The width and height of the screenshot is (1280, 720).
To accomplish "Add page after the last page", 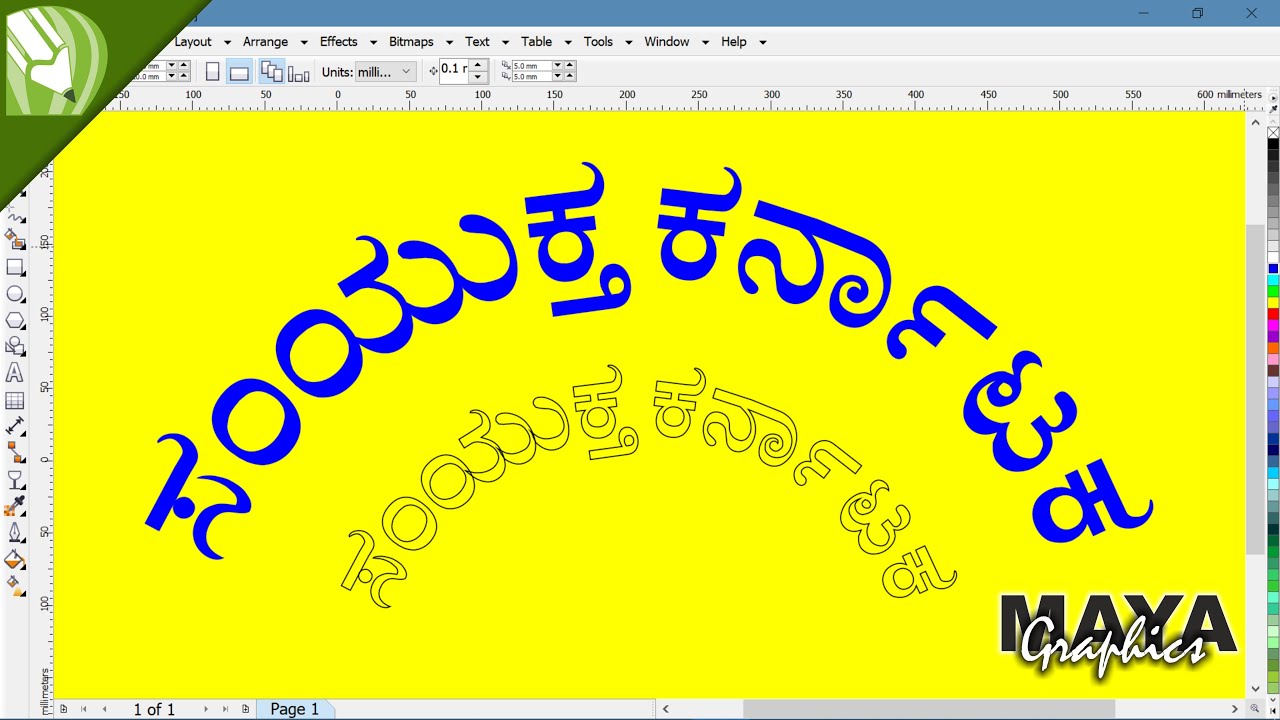I will pyautogui.click(x=245, y=709).
